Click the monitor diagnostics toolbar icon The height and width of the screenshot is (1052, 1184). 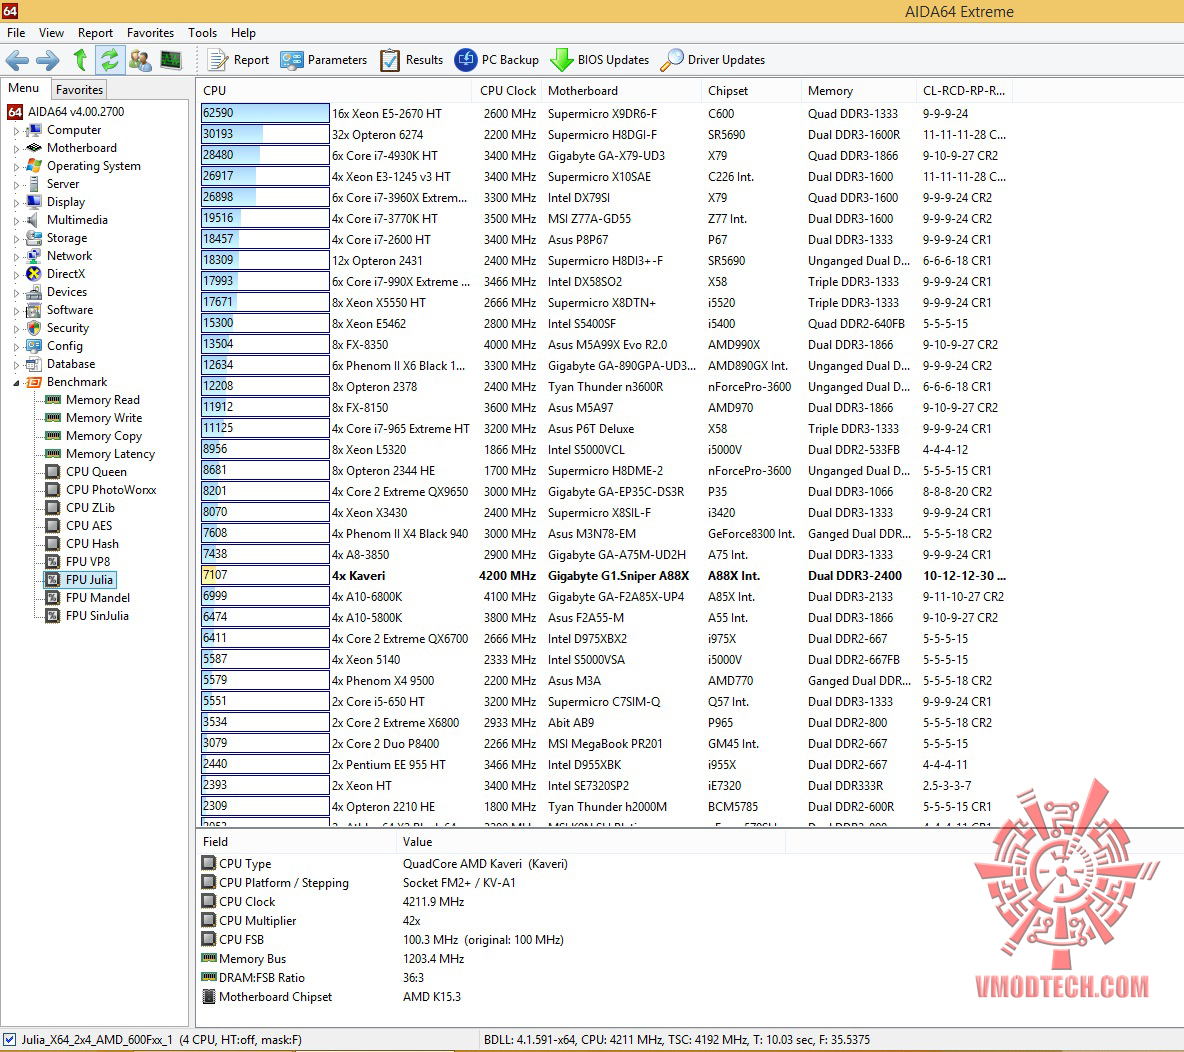[x=171, y=60]
